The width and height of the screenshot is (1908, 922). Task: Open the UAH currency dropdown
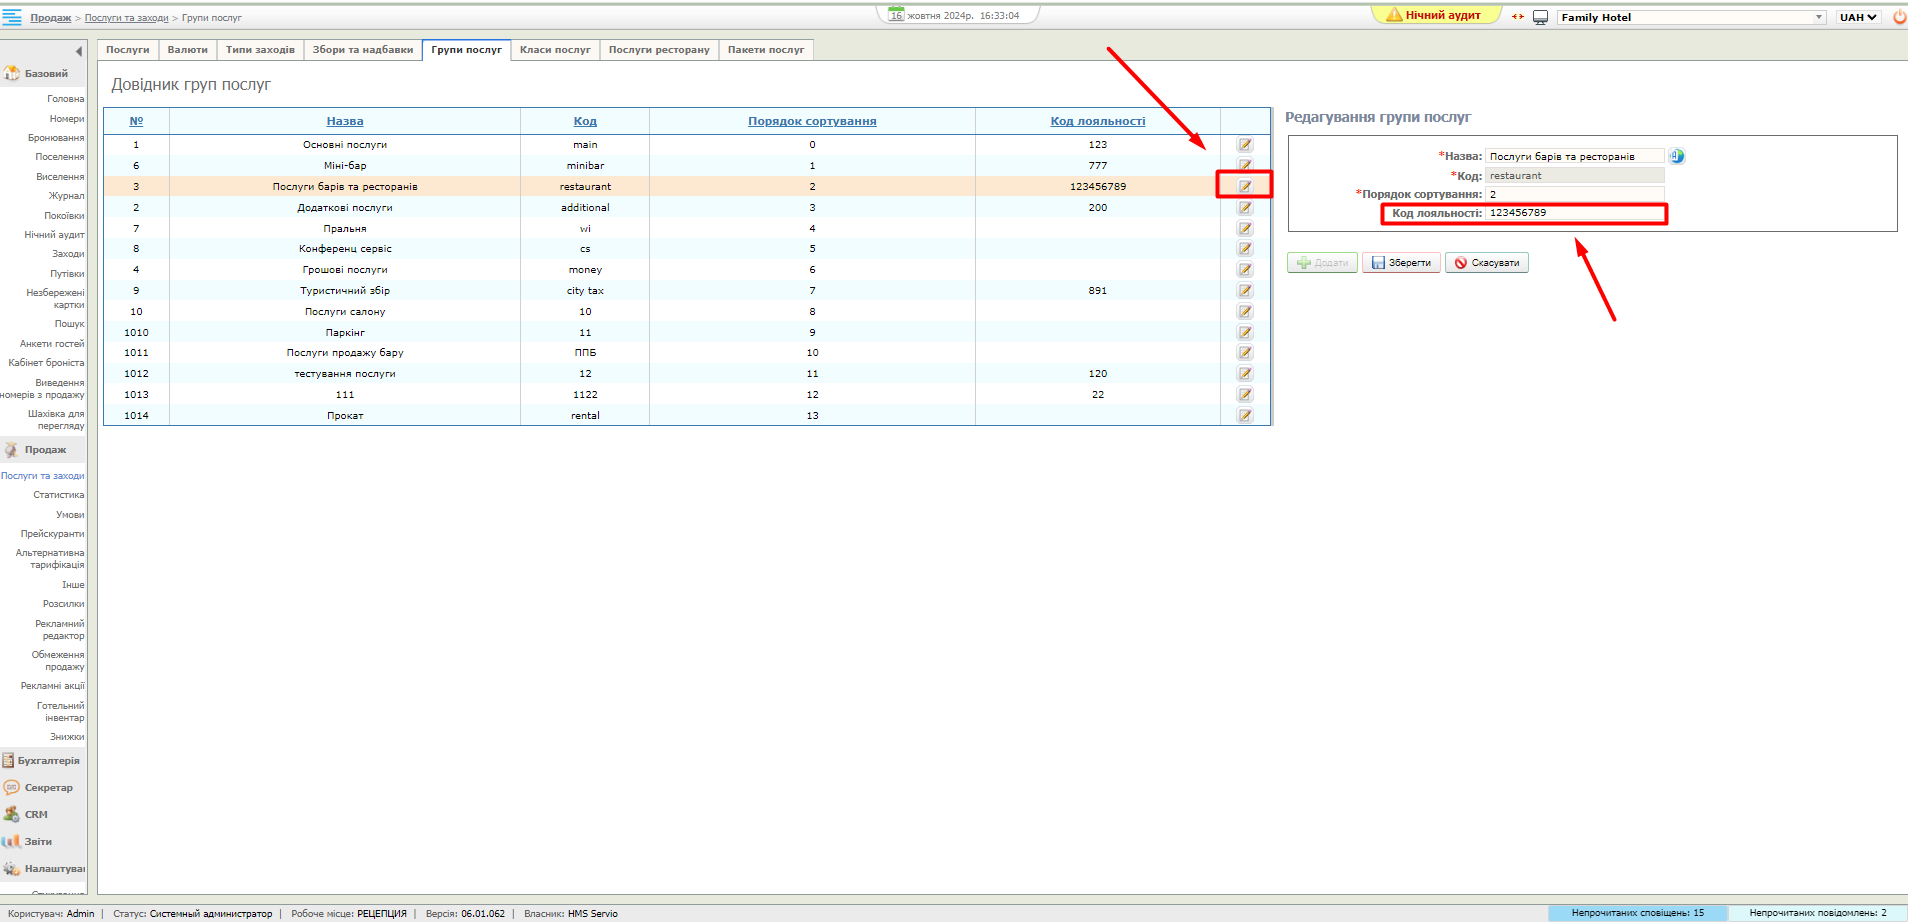click(x=1858, y=17)
